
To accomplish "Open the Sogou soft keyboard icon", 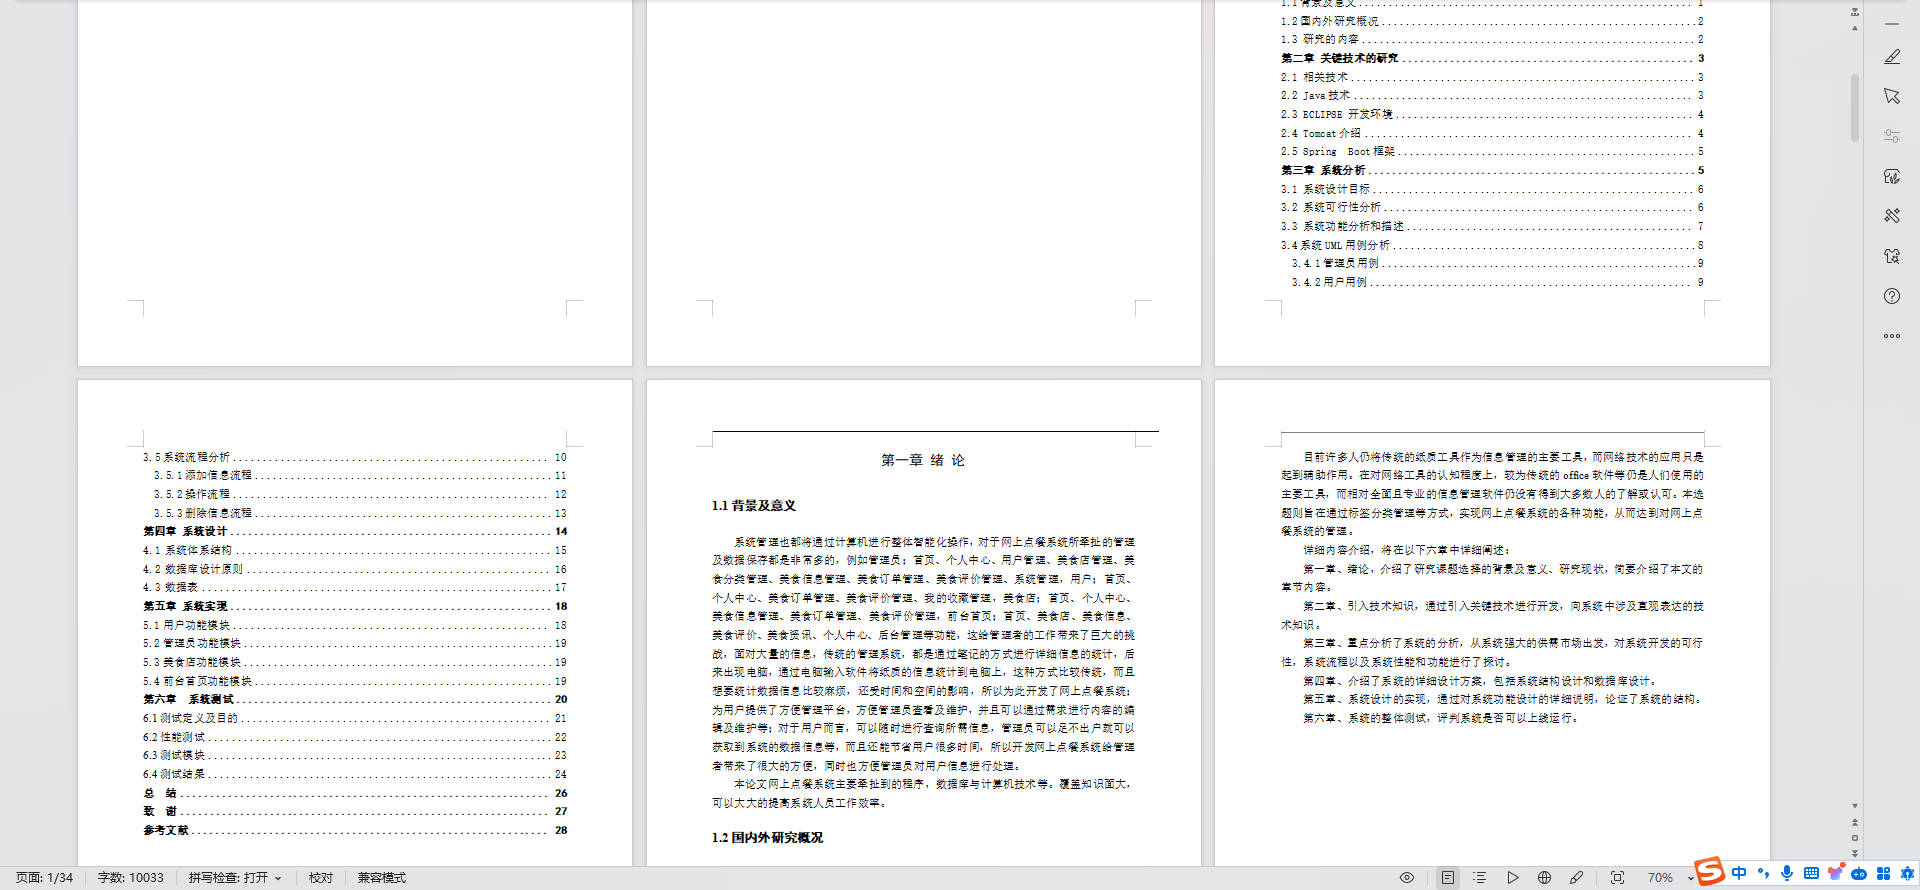I will click(x=1811, y=873).
